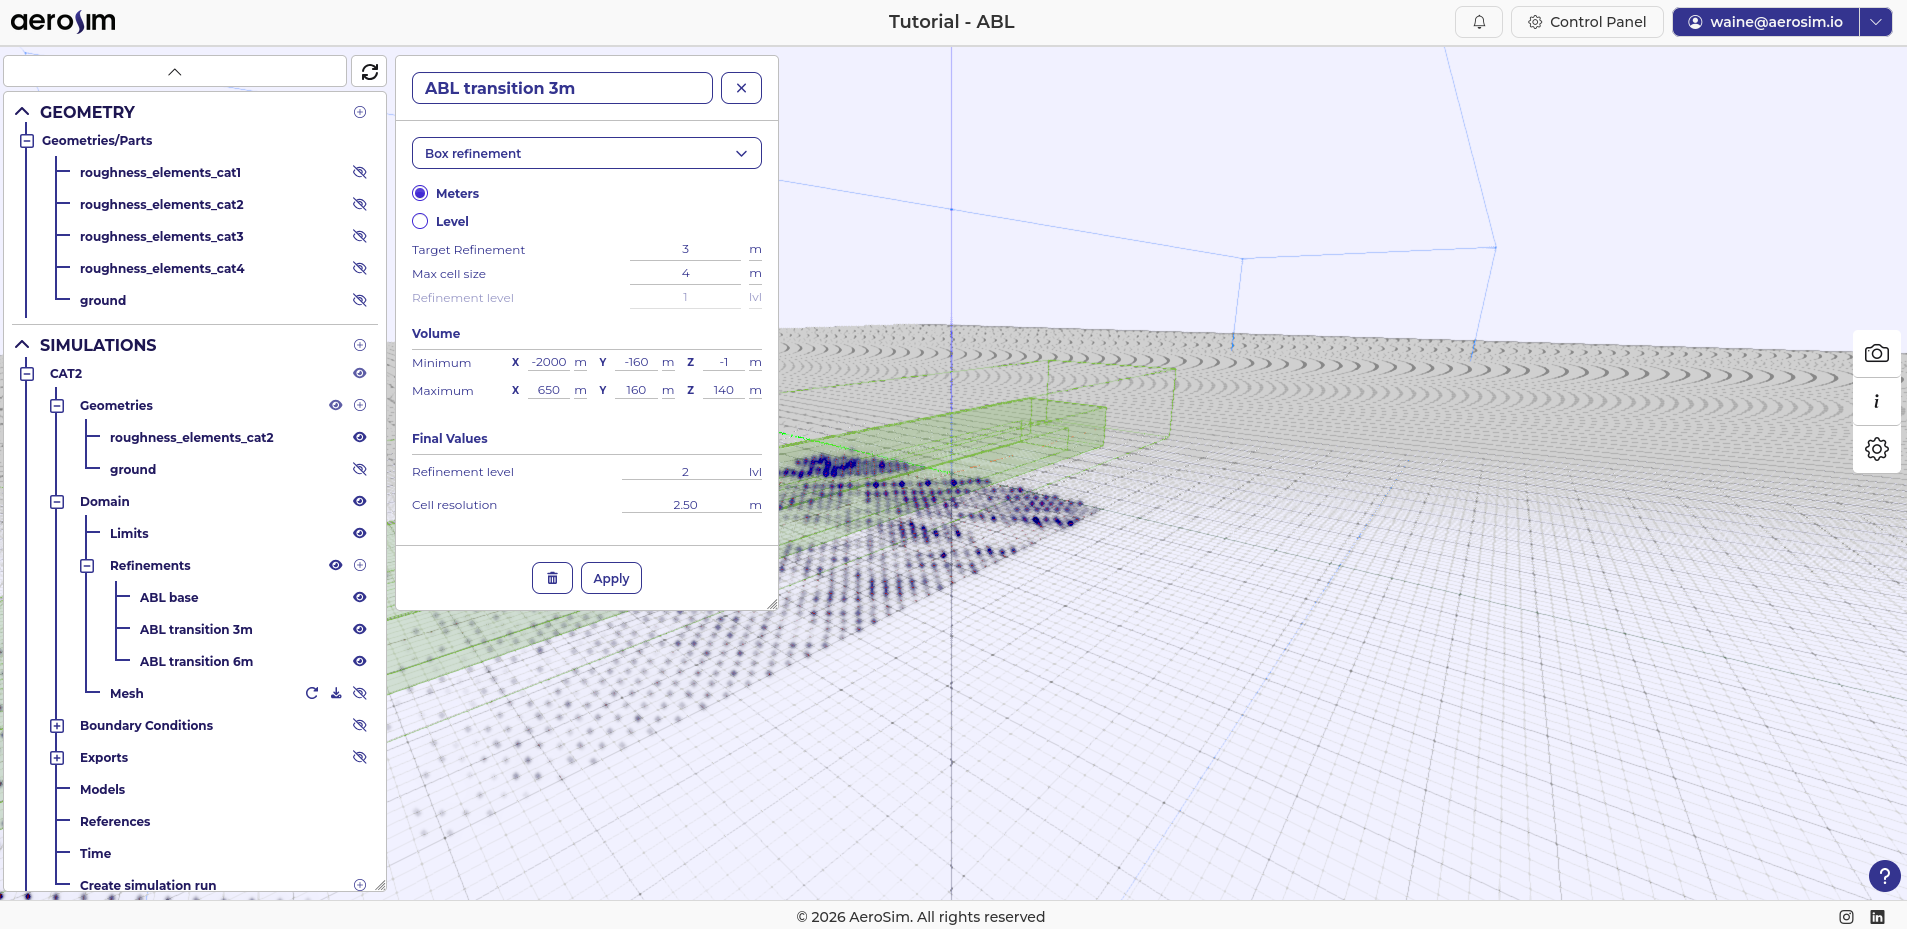This screenshot has width=1907, height=929.
Task: Open the Box refinement dropdown
Action: [586, 153]
